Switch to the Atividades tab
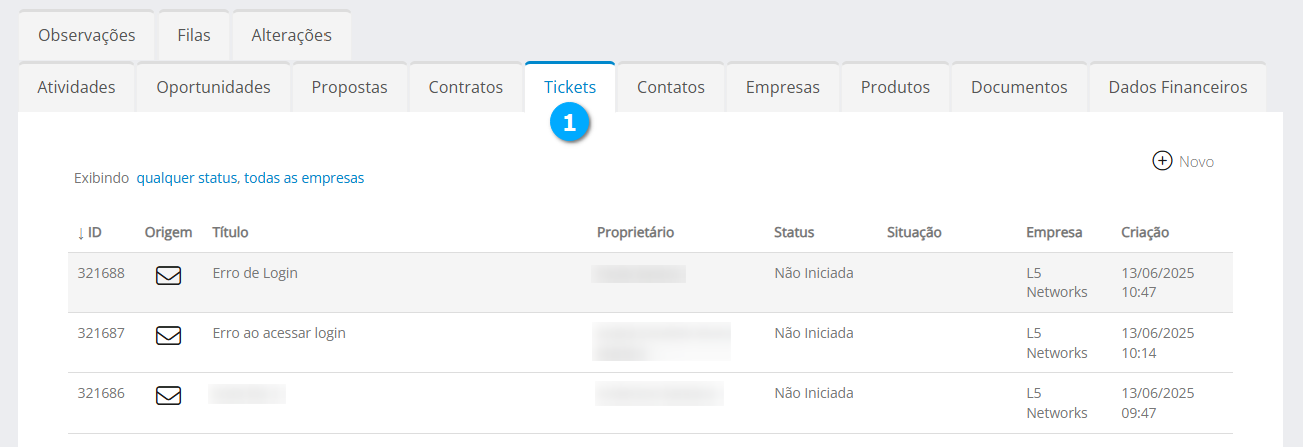The image size is (1303, 447). coord(76,87)
